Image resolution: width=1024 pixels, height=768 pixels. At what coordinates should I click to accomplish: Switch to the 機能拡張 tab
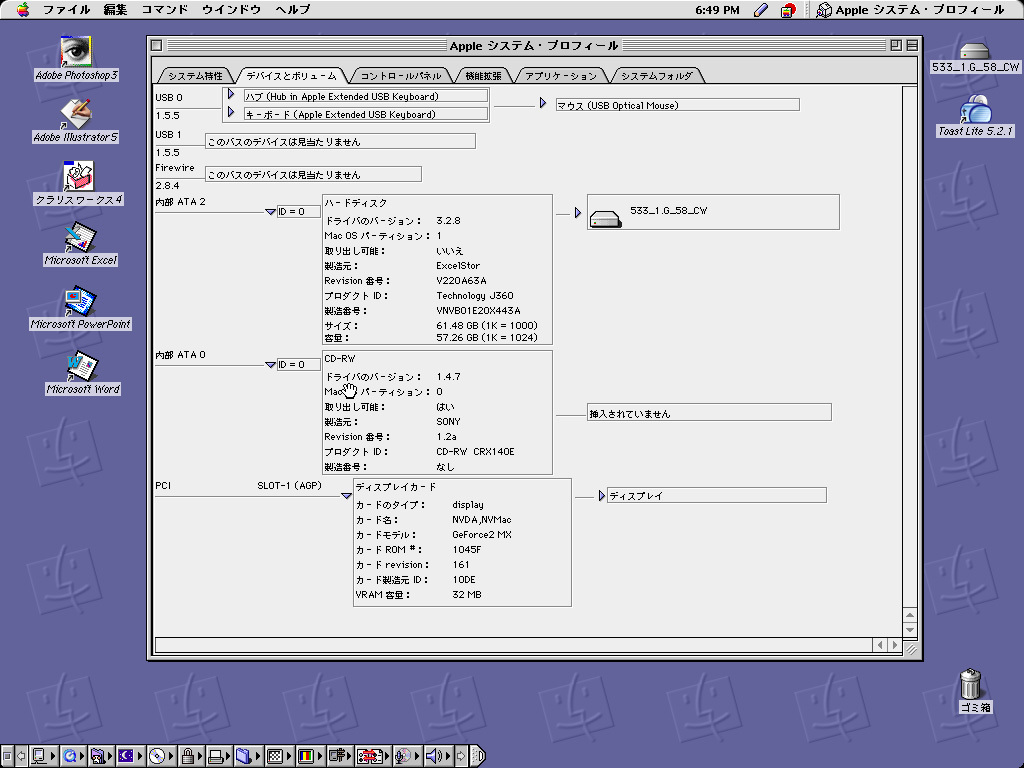pyautogui.click(x=484, y=76)
